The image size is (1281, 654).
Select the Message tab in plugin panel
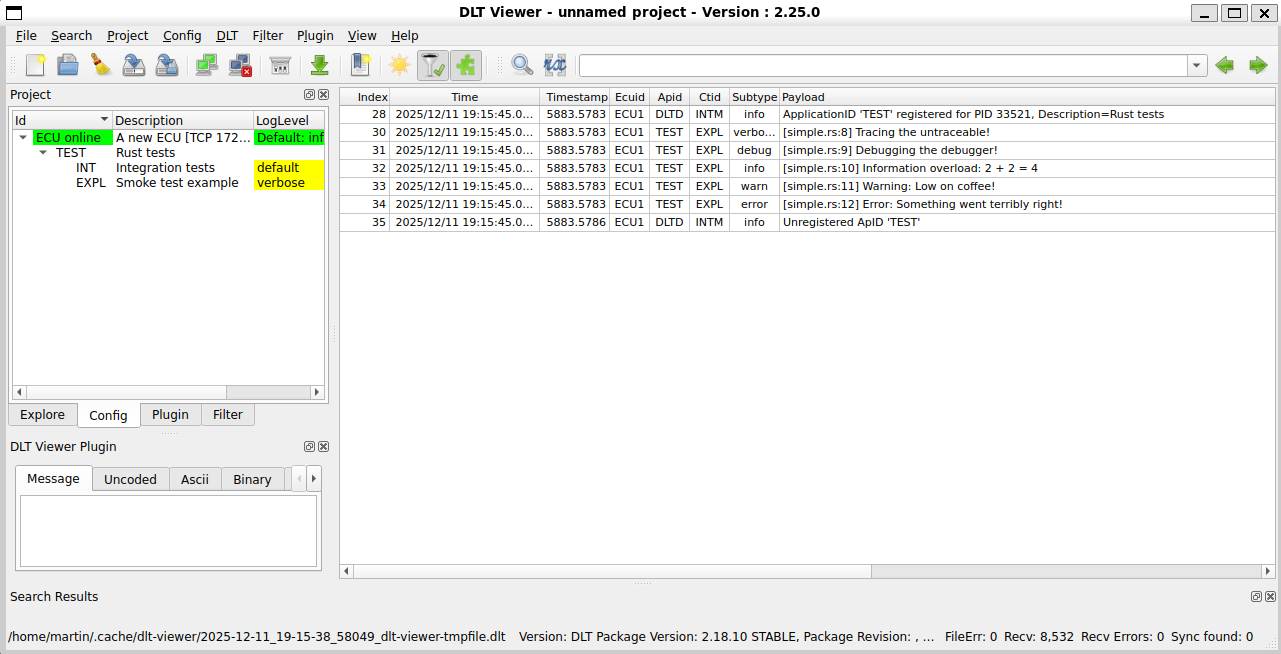click(x=53, y=479)
